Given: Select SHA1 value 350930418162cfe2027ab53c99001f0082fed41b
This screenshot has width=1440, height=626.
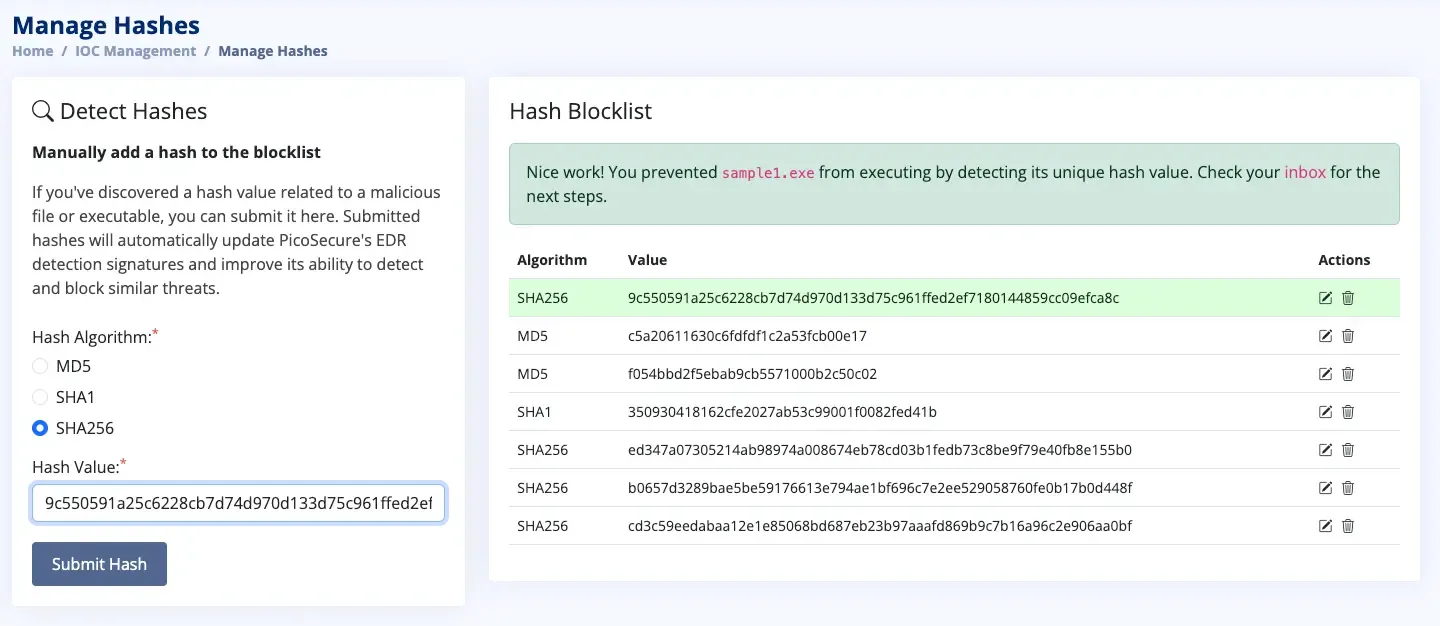Looking at the screenshot, I should [782, 412].
